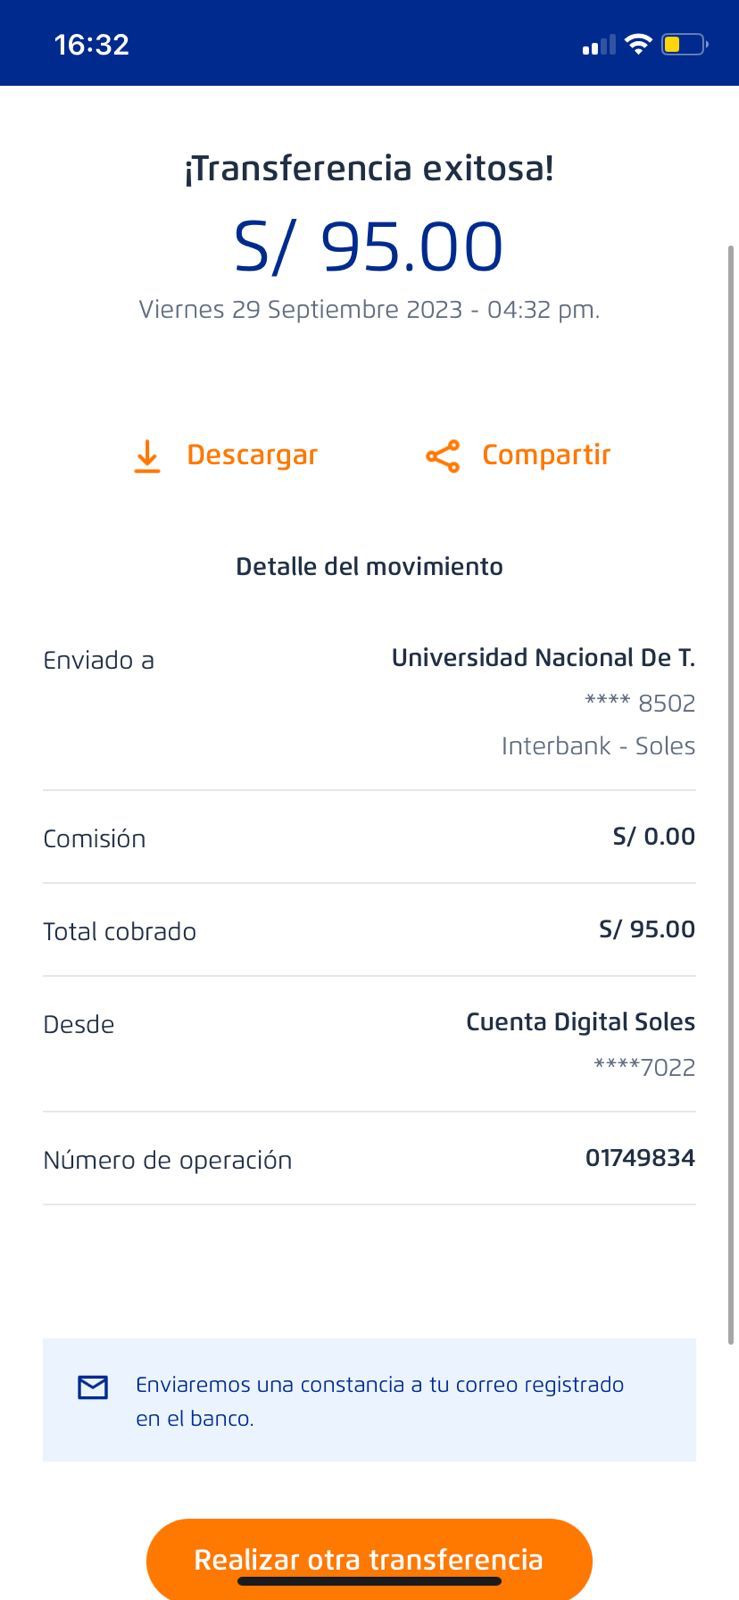This screenshot has width=739, height=1600.
Task: Tap the Detalle del movimiento heading
Action: pos(369,567)
